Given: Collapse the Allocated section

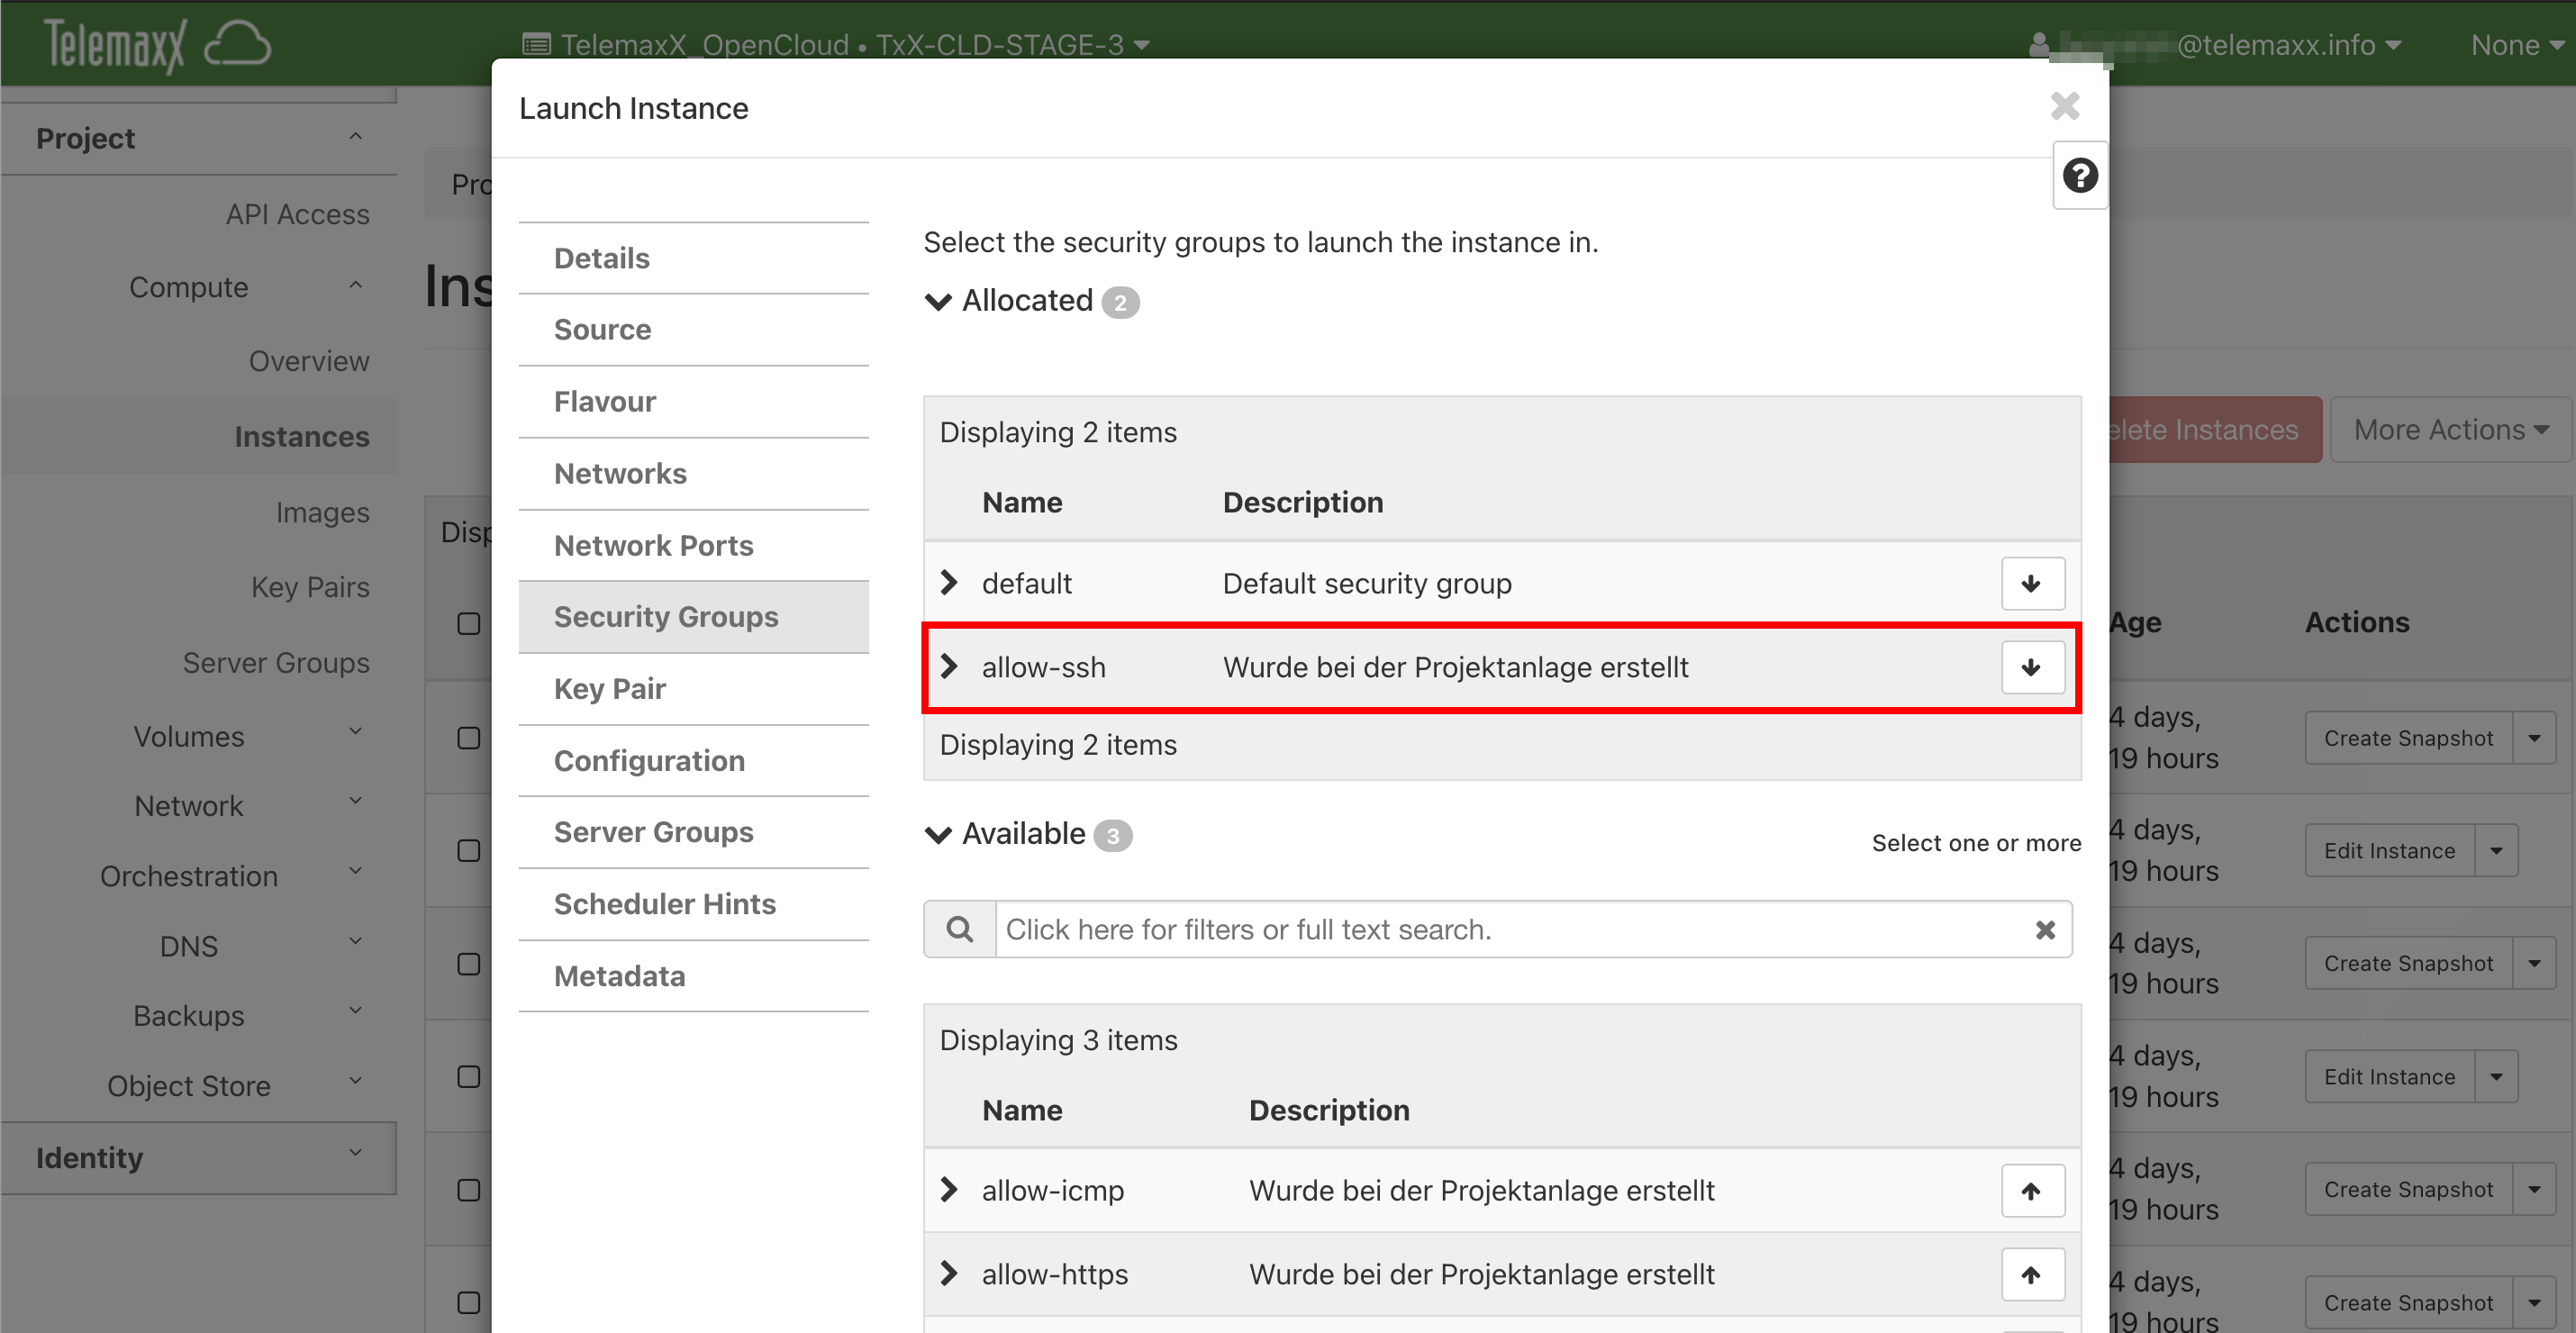Looking at the screenshot, I should [x=938, y=301].
